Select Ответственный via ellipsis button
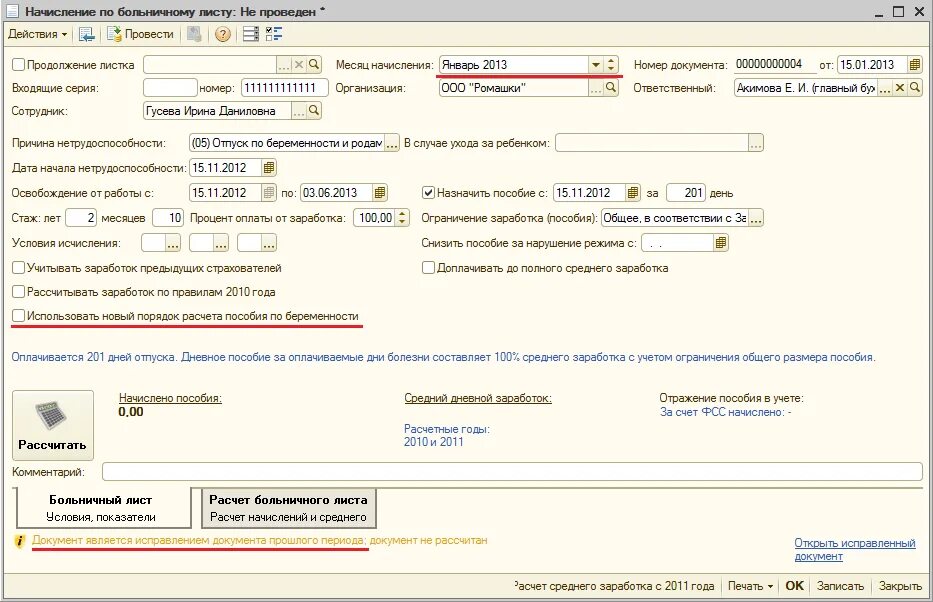The width and height of the screenshot is (933, 602). [885, 88]
